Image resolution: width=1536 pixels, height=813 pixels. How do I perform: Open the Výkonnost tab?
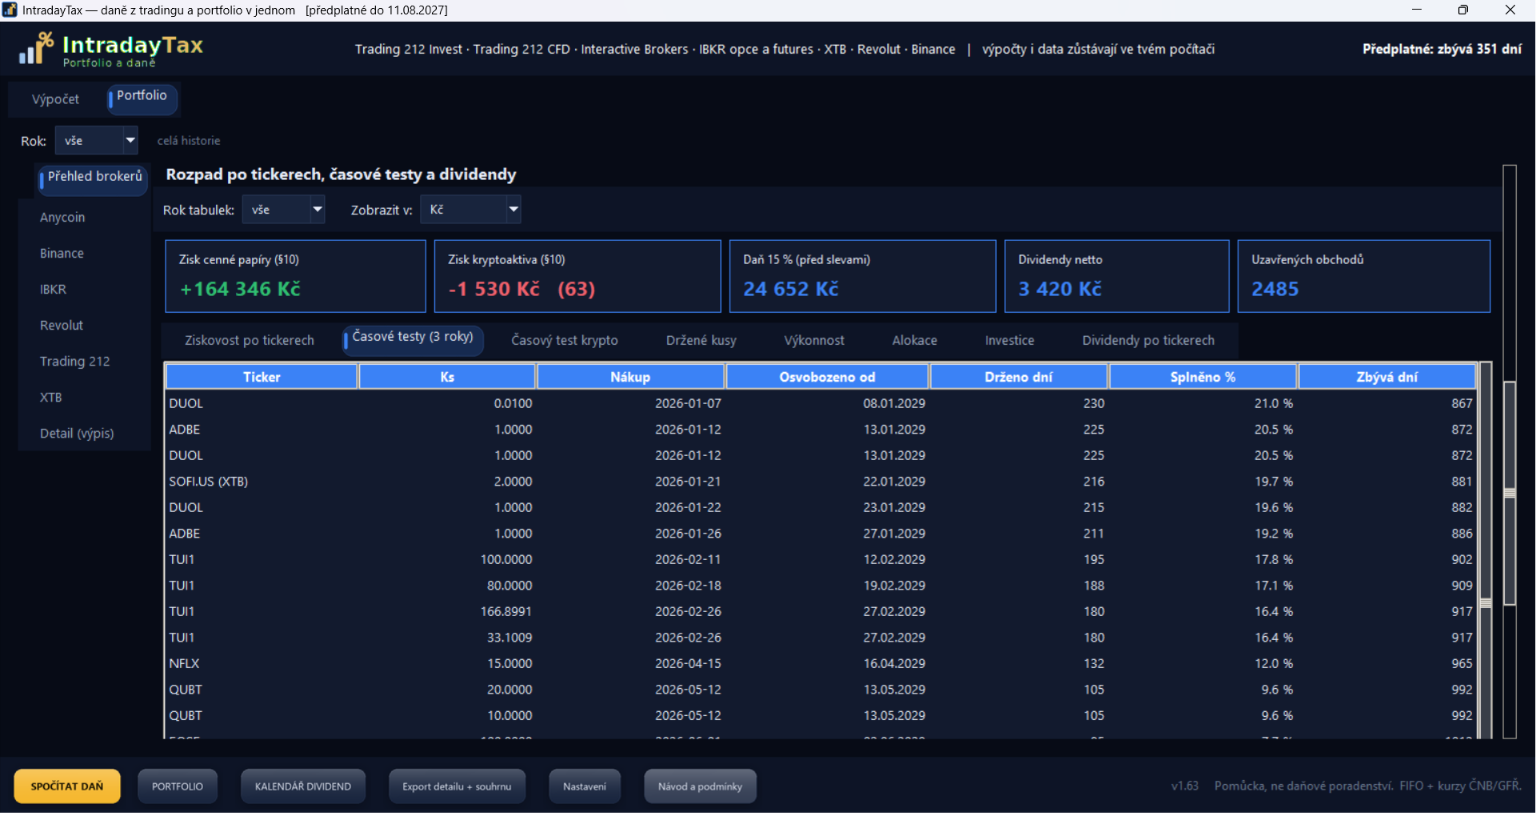(x=814, y=340)
